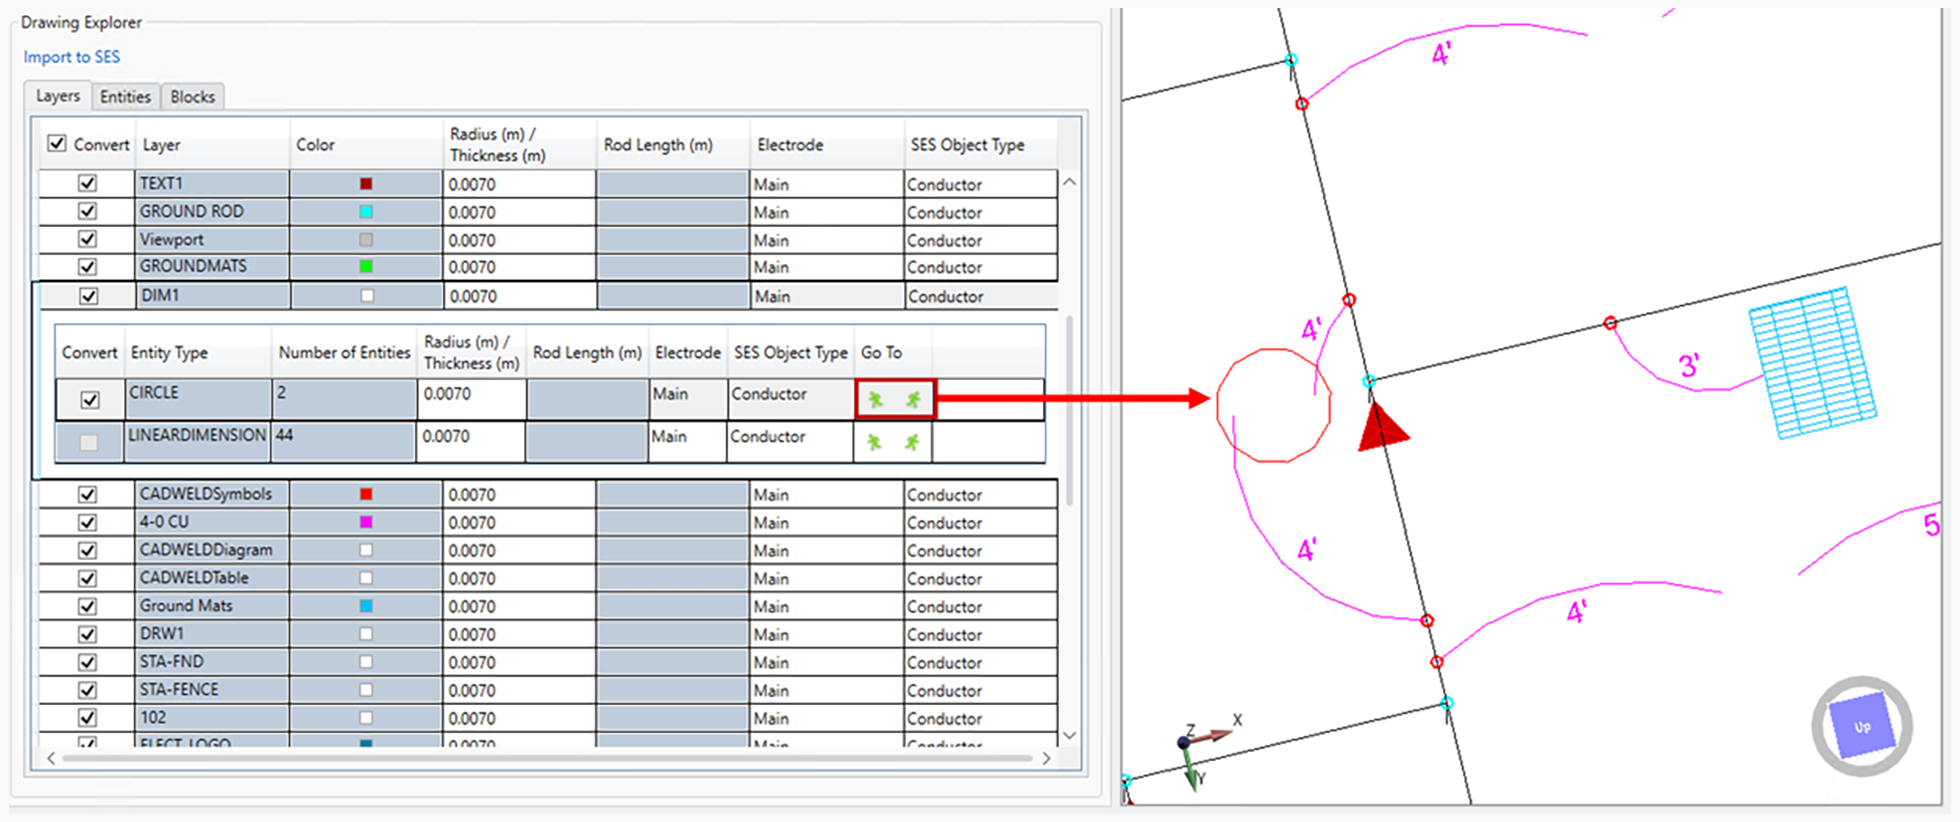Uncheck Convert for Viewport layer

point(88,240)
